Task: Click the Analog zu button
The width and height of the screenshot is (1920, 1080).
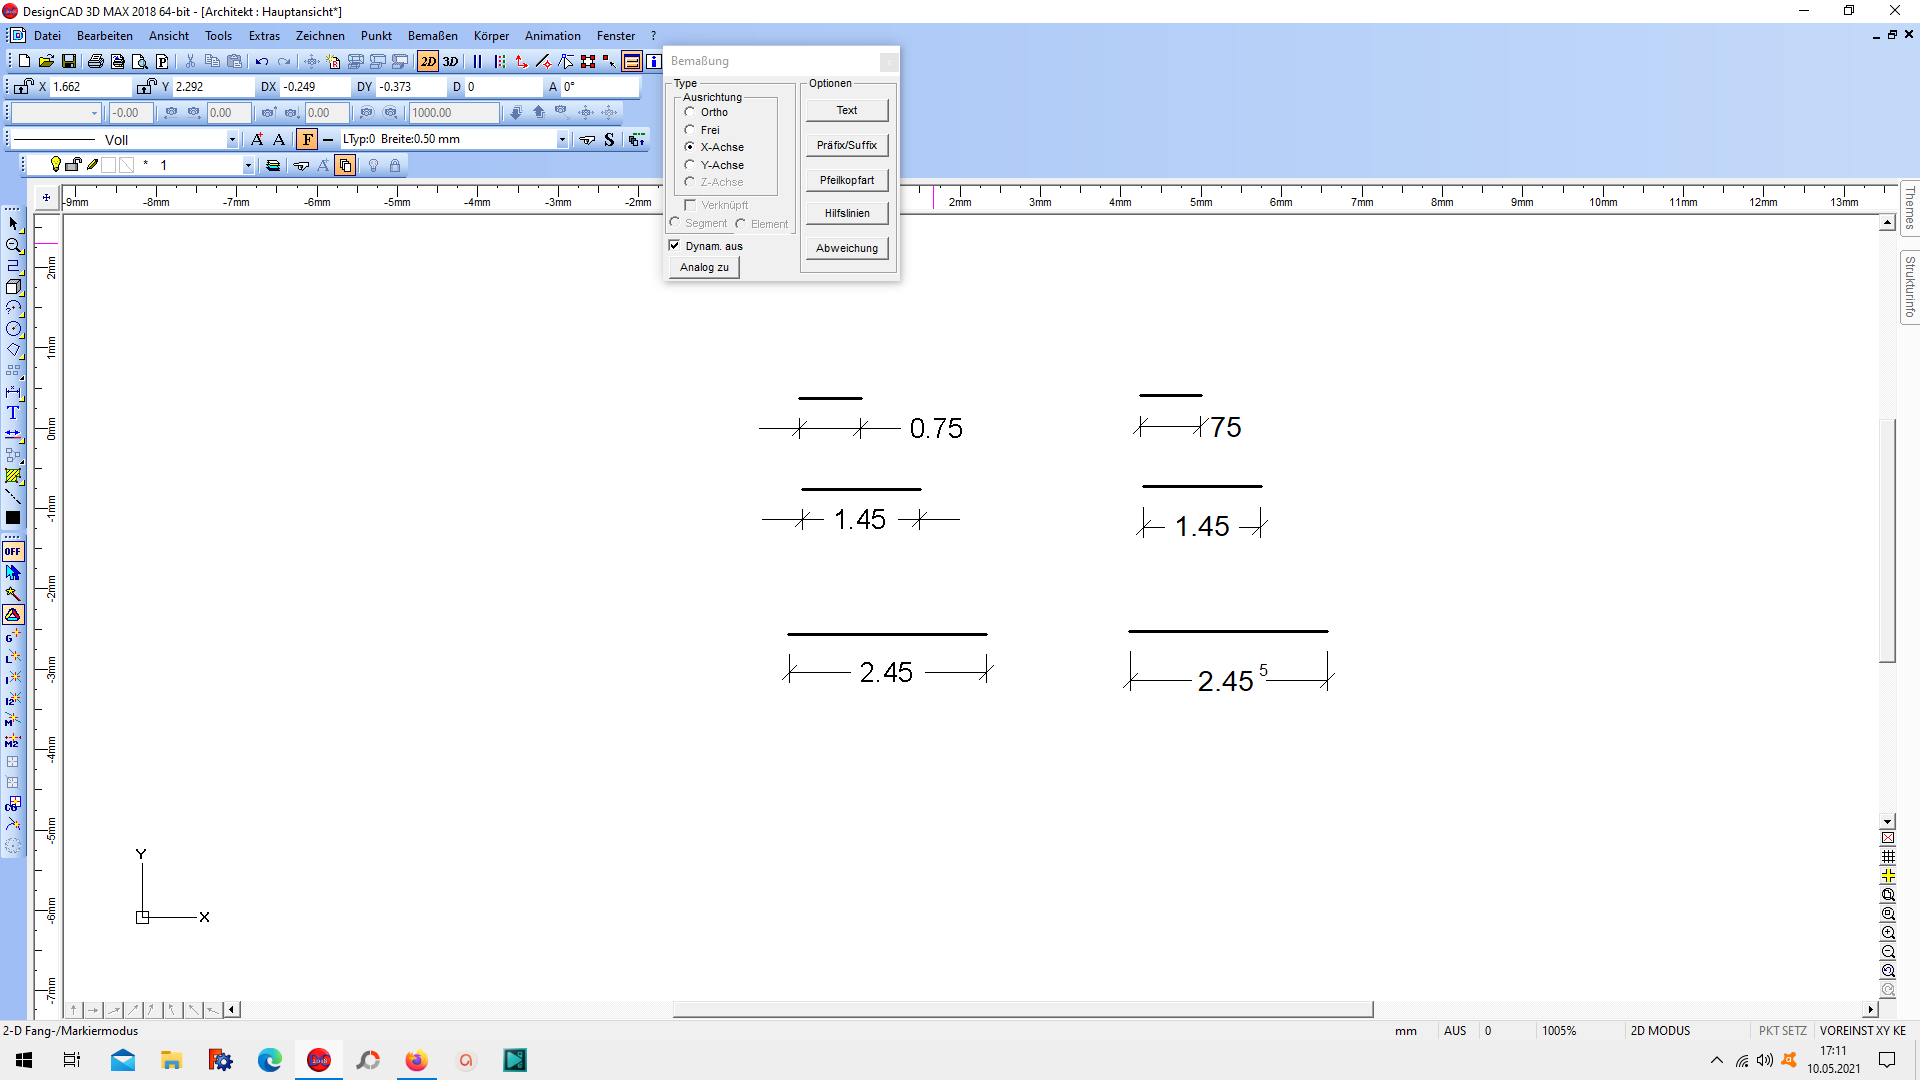Action: pyautogui.click(x=703, y=267)
